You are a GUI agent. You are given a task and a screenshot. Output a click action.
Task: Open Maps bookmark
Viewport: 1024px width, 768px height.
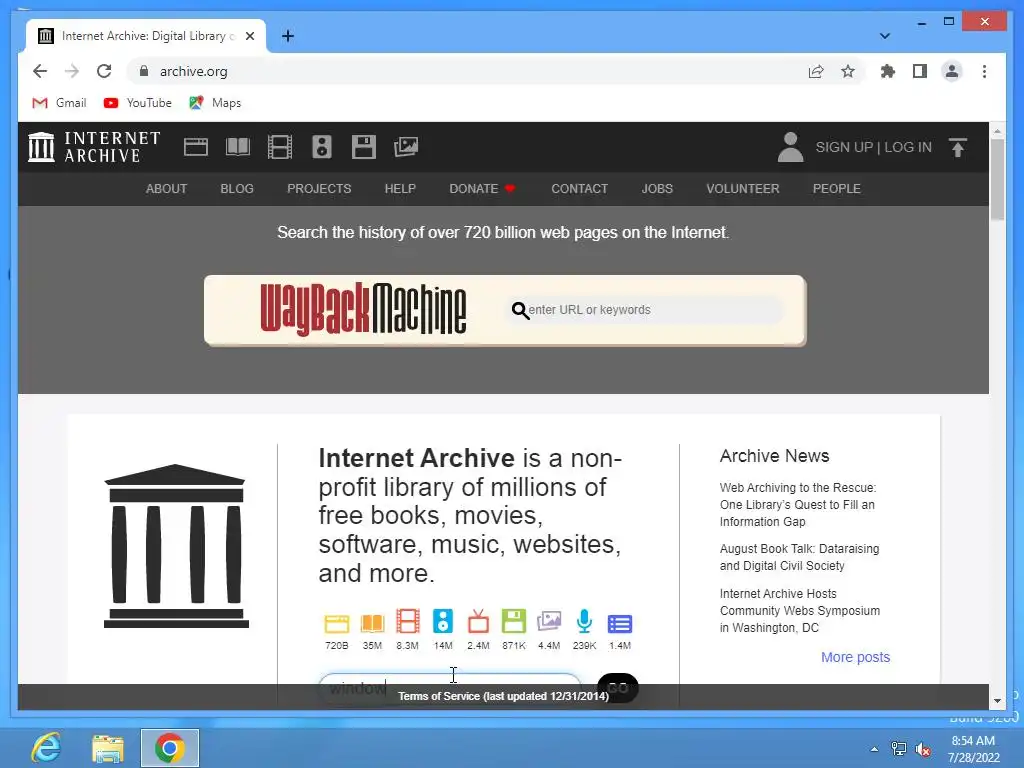(216, 103)
